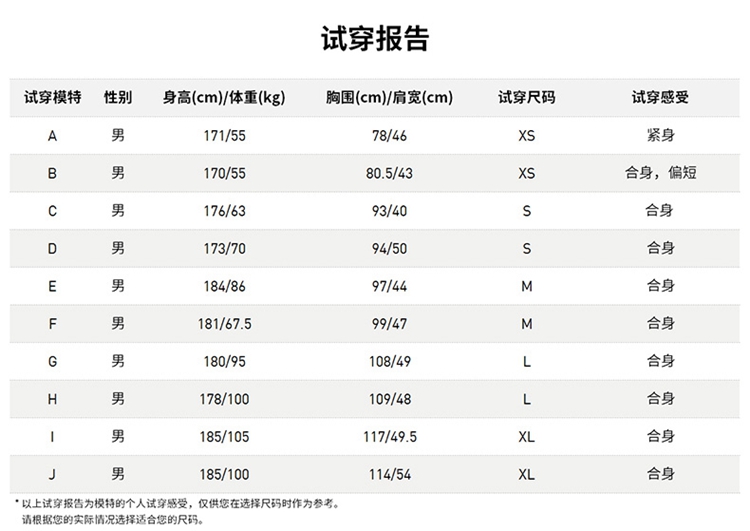The image size is (750, 531).
Task: Click the 性别 column header
Action: [x=118, y=98]
